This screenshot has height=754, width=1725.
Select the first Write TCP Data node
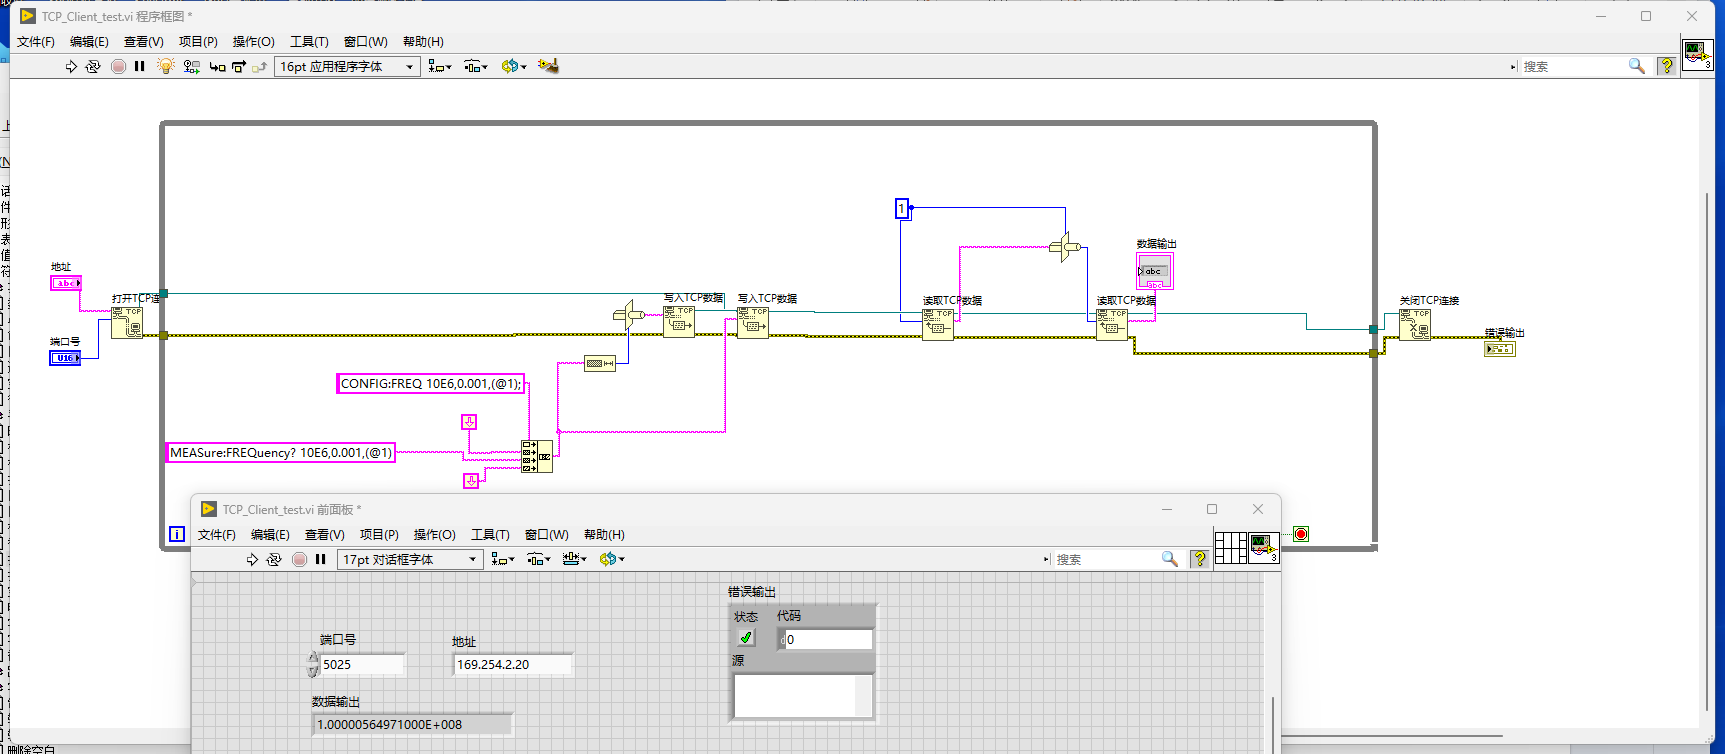(x=679, y=321)
